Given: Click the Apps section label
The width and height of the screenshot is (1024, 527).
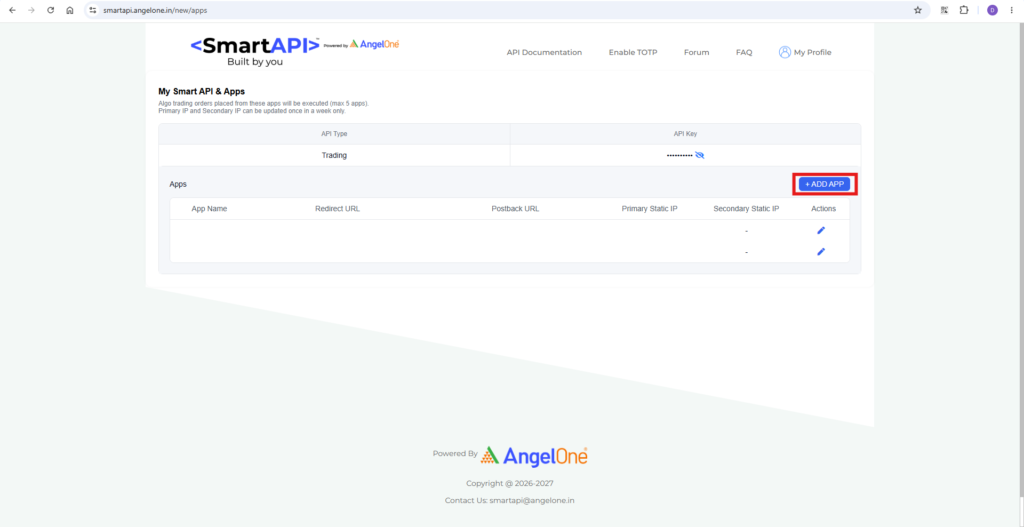Looking at the screenshot, I should (178, 184).
